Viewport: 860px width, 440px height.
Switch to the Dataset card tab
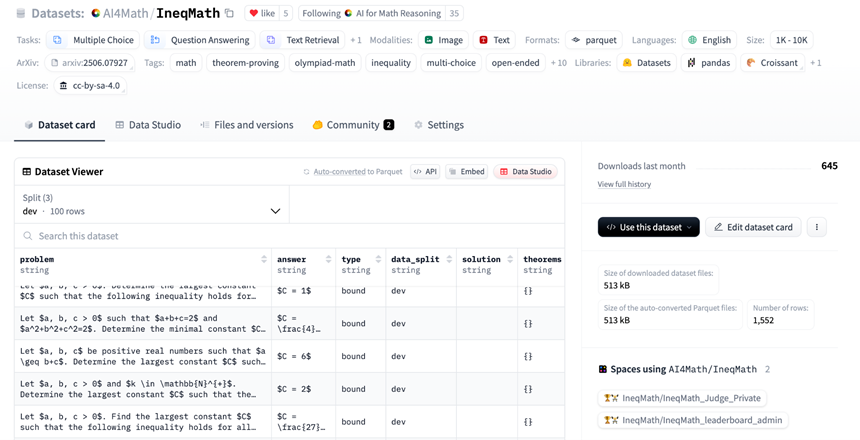click(60, 125)
